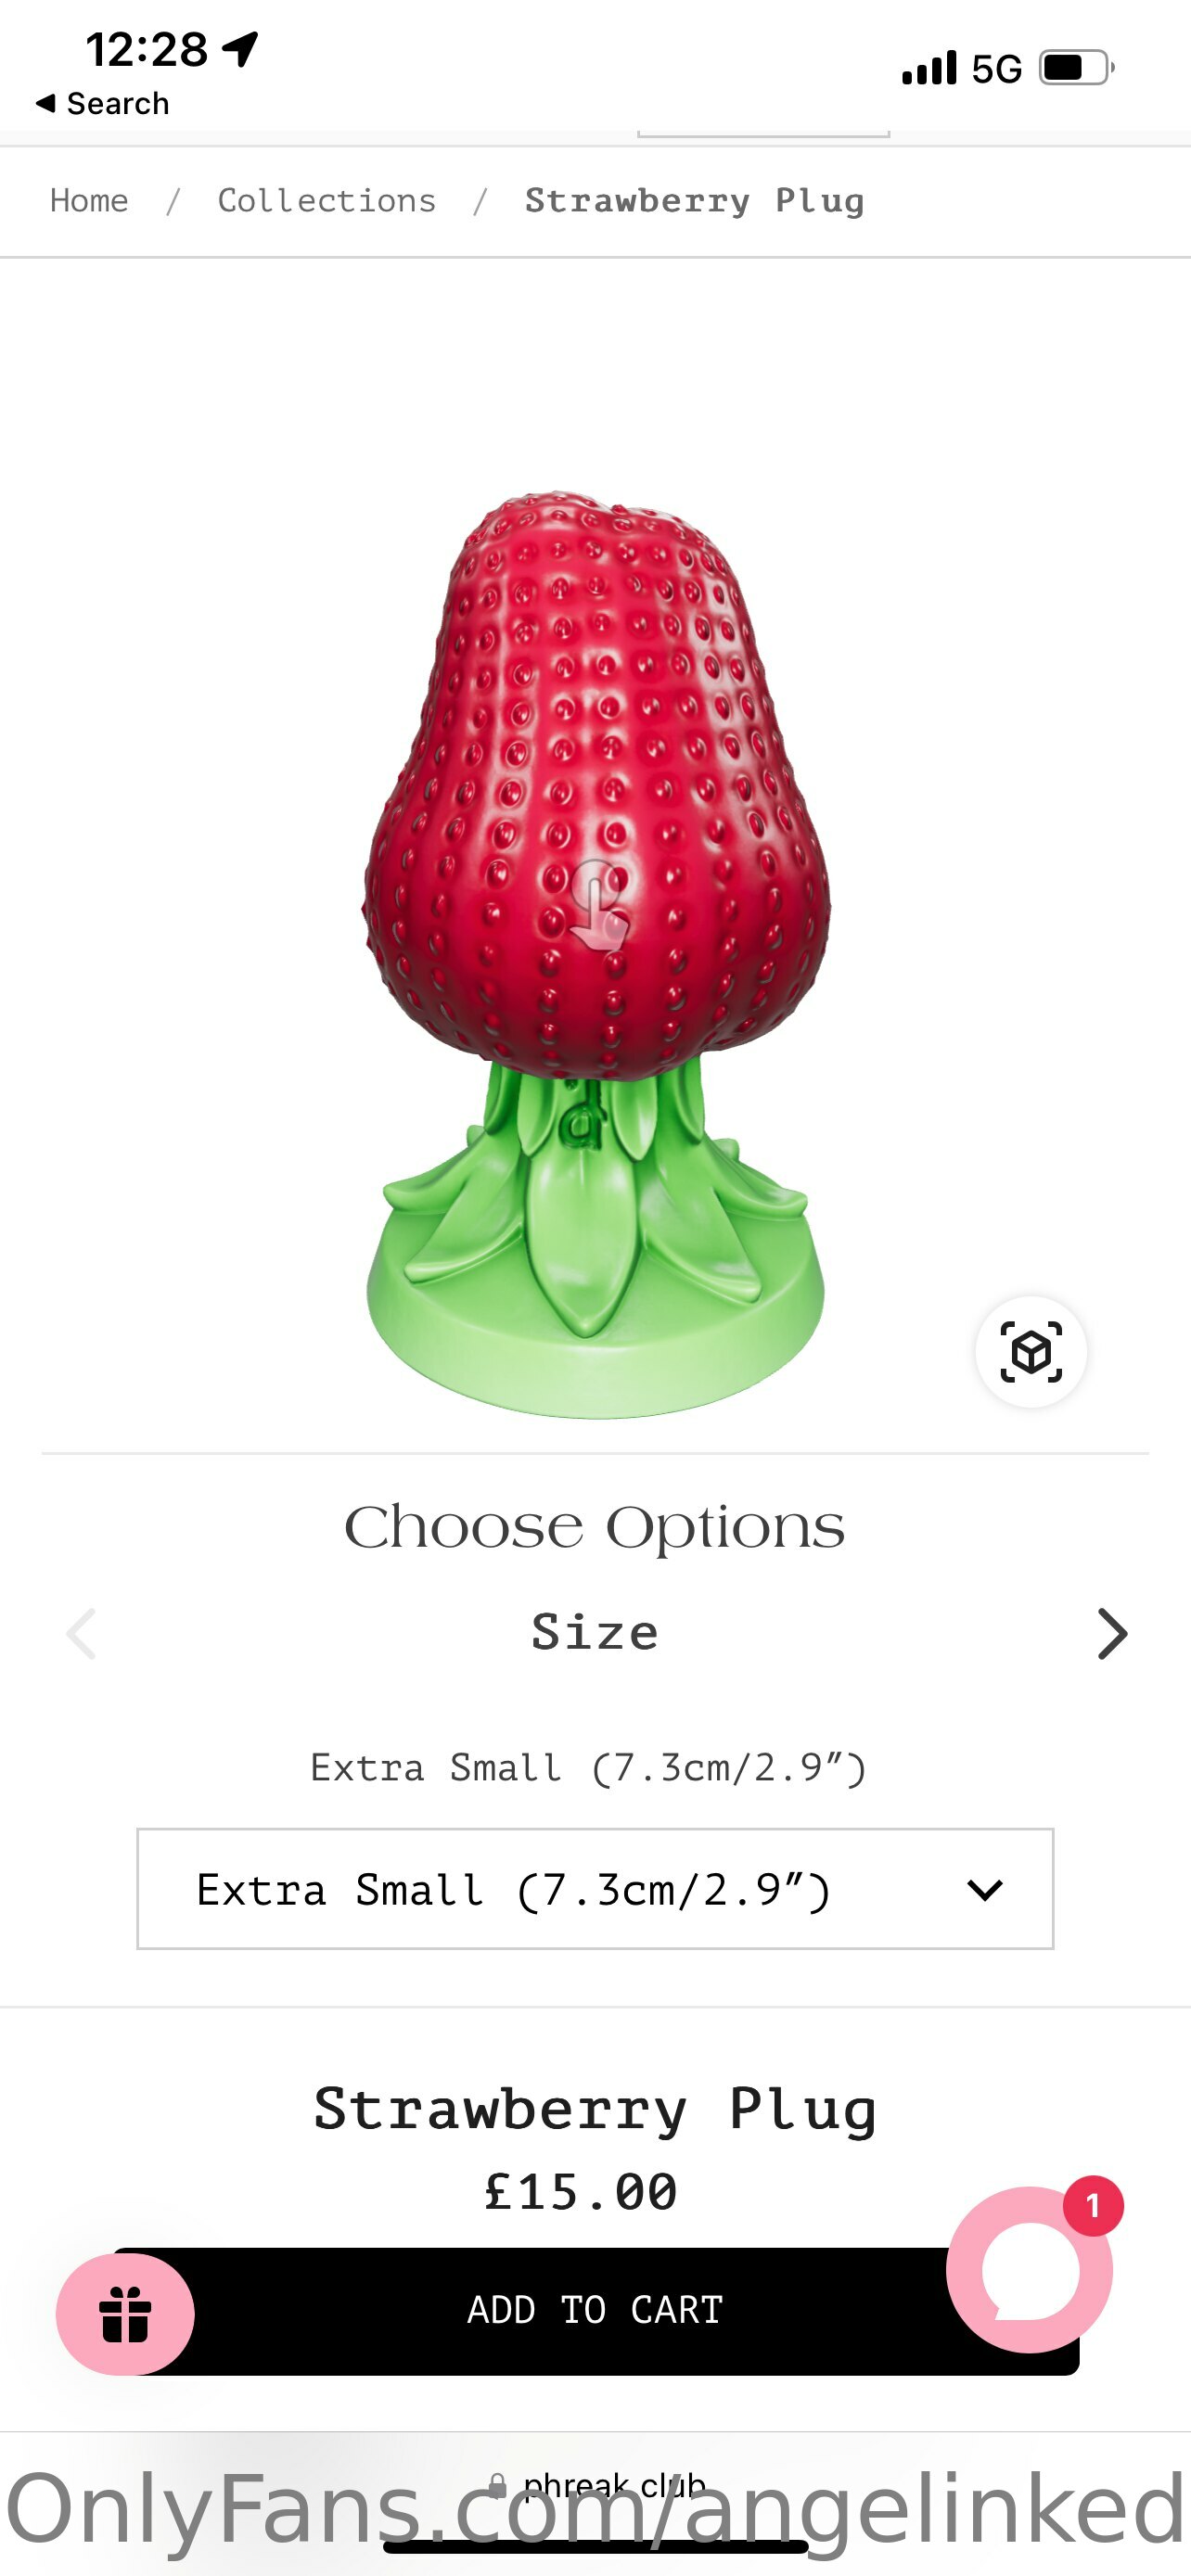Go to the next option with the right chevron
1191x2576 pixels.
[1112, 1634]
